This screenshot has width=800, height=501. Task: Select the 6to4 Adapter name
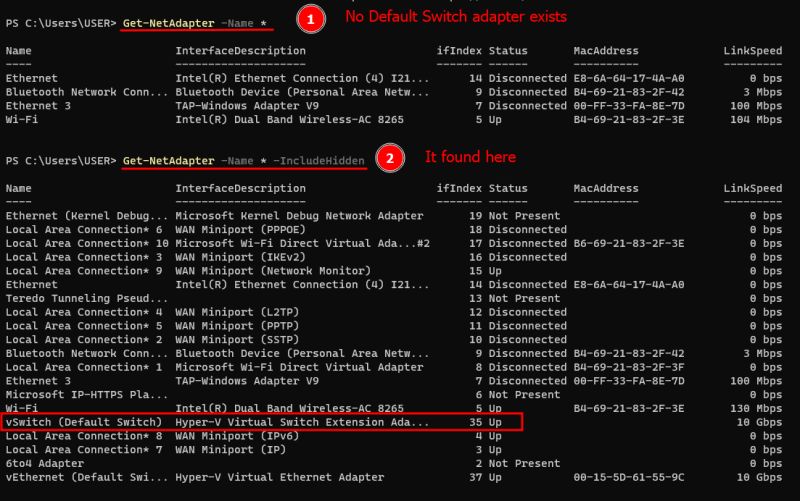[x=45, y=464]
